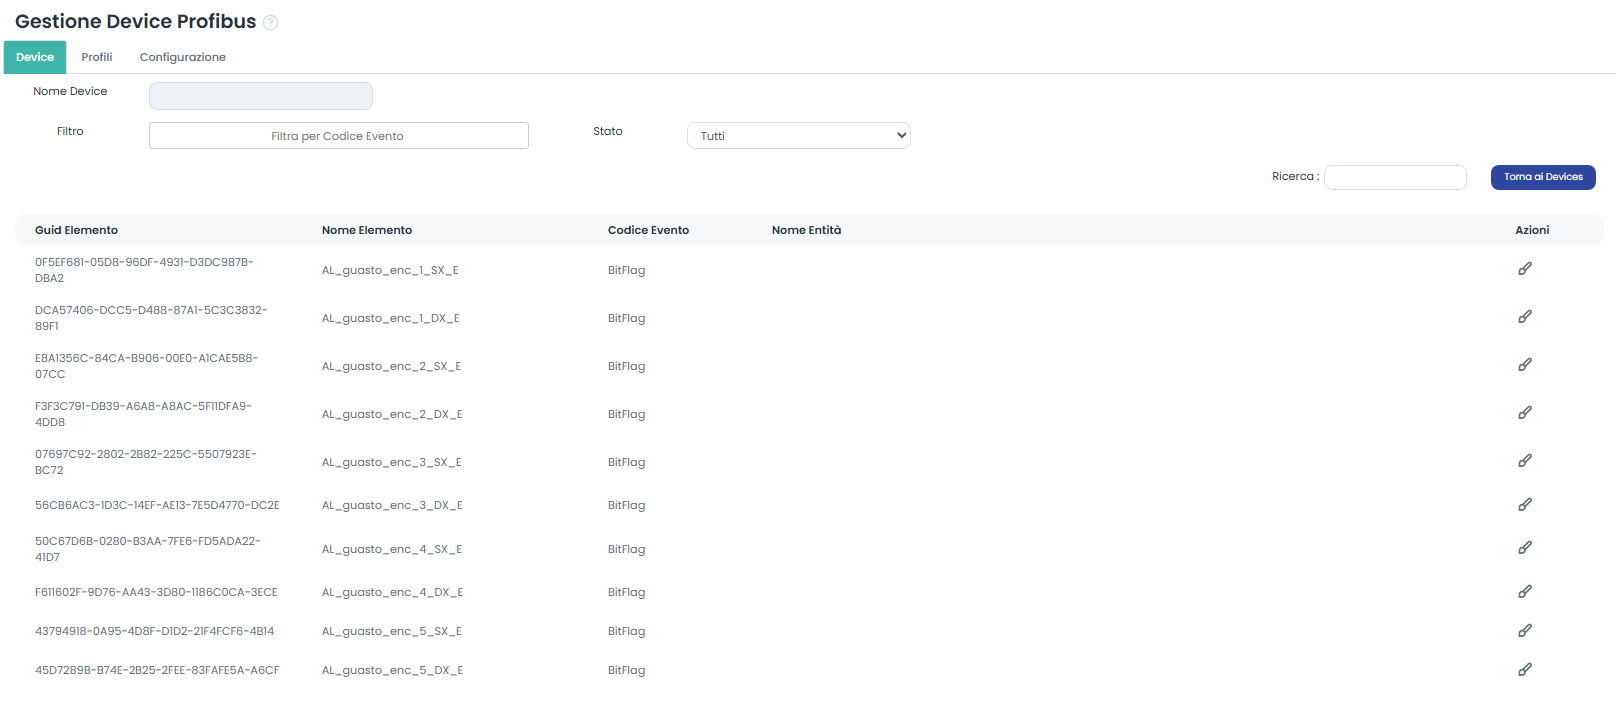Screen dimensions: 1620x705
Task: Click edit icon for AL_guasto_enc_1_SX_E row
Action: [x=1524, y=269]
